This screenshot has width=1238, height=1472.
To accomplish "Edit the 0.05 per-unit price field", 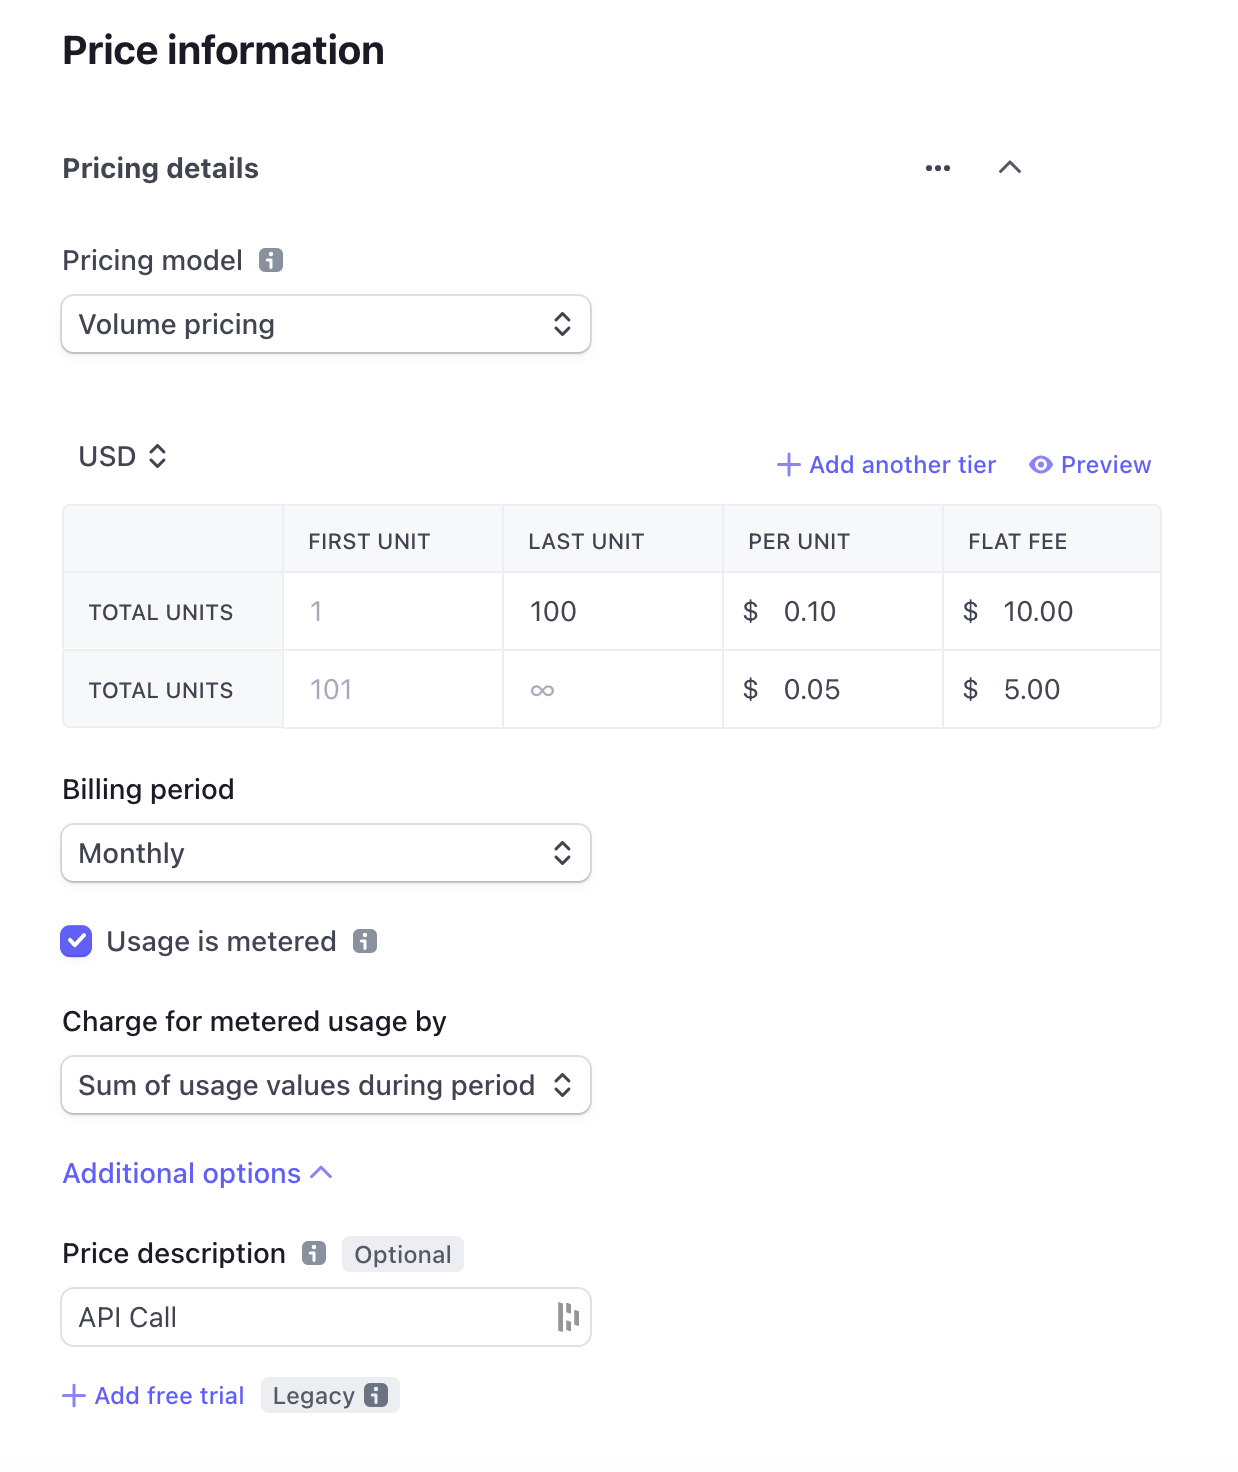I will coord(830,689).
